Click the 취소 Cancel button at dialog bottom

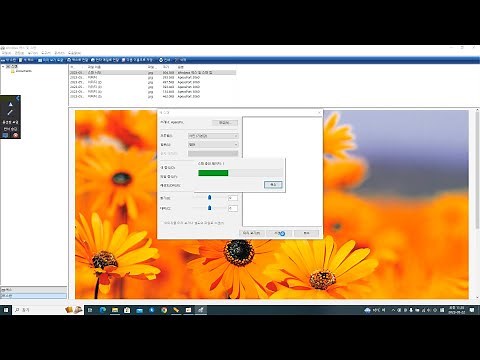click(x=307, y=233)
